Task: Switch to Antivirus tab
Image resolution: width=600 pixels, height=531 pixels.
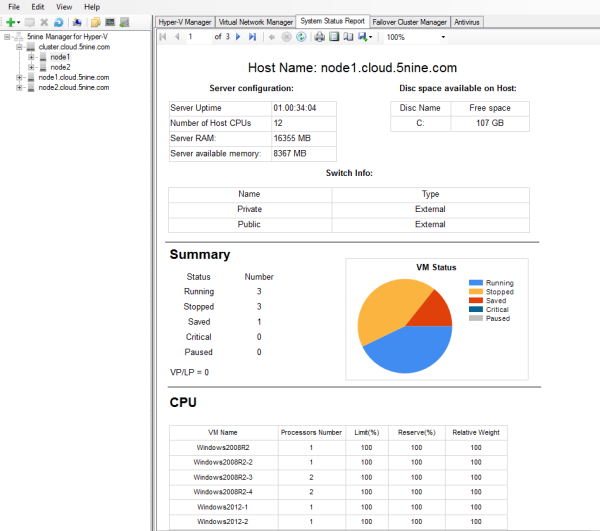Action: 467,22
